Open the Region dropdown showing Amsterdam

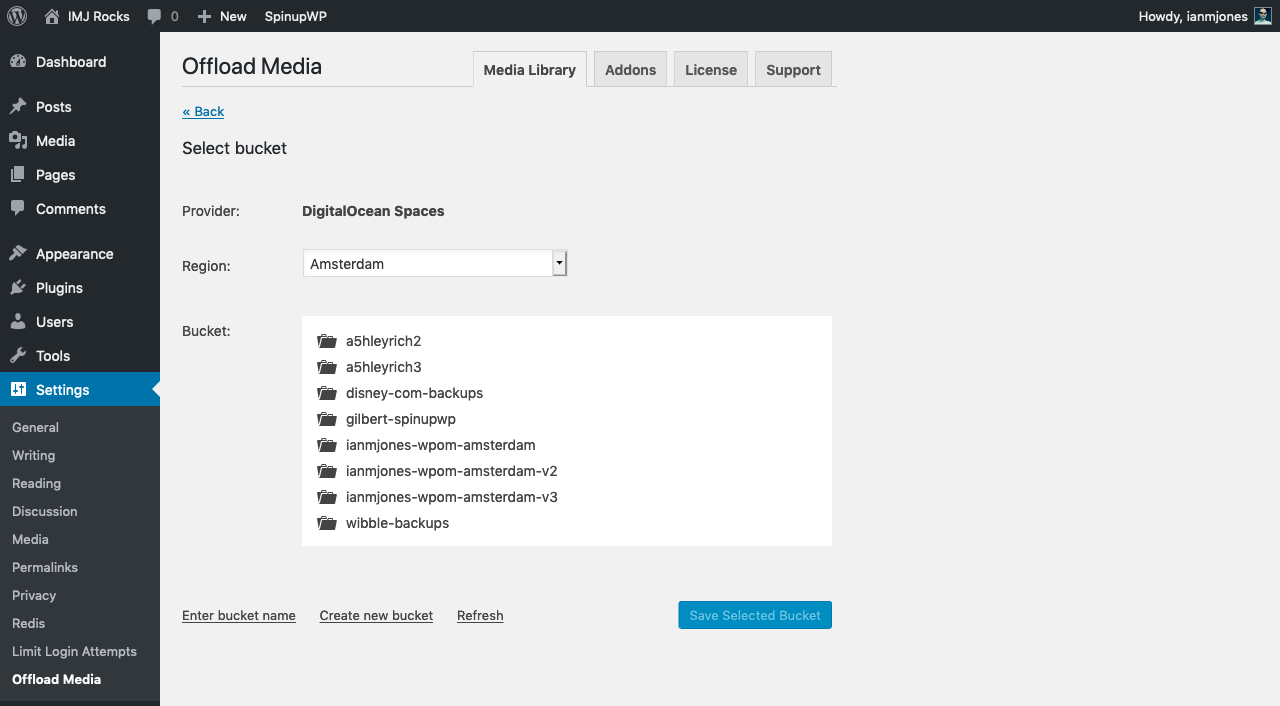click(435, 264)
